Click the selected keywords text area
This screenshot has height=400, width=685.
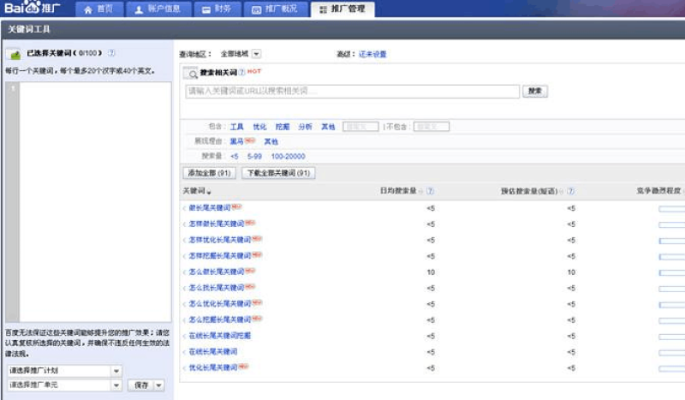[95, 202]
